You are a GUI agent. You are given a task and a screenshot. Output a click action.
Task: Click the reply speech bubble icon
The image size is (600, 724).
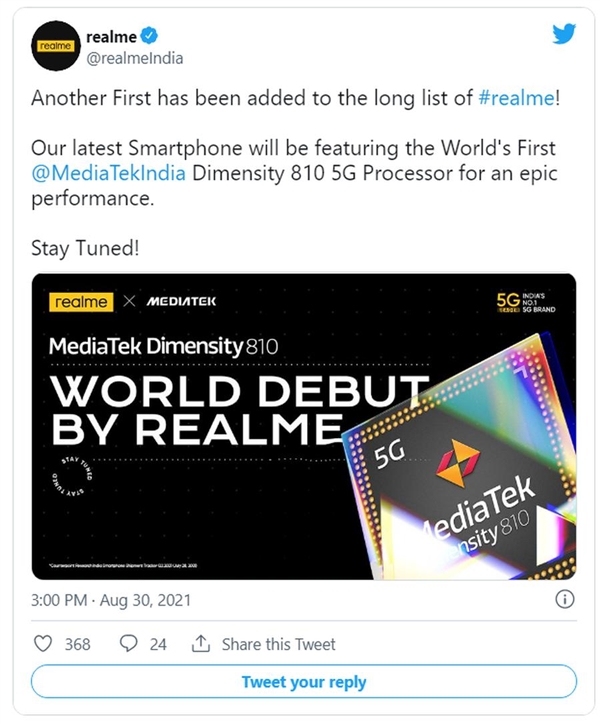(x=129, y=644)
